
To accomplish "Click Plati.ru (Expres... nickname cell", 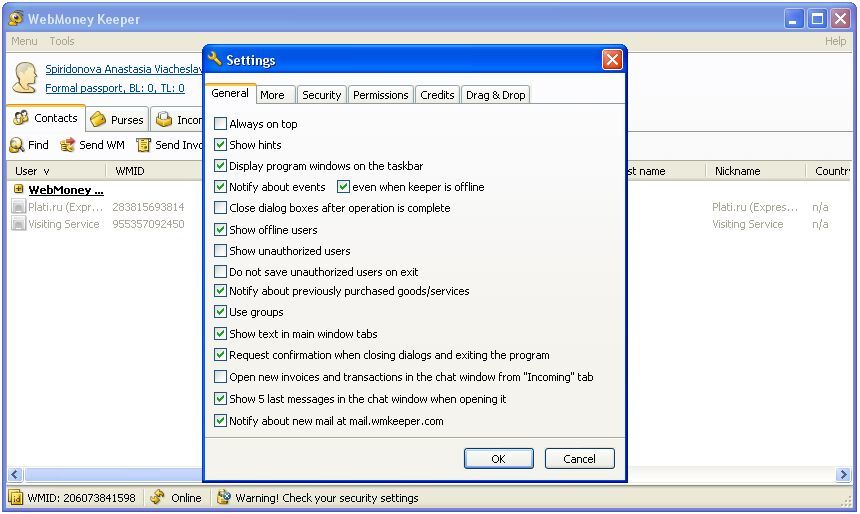I will coord(754,207).
